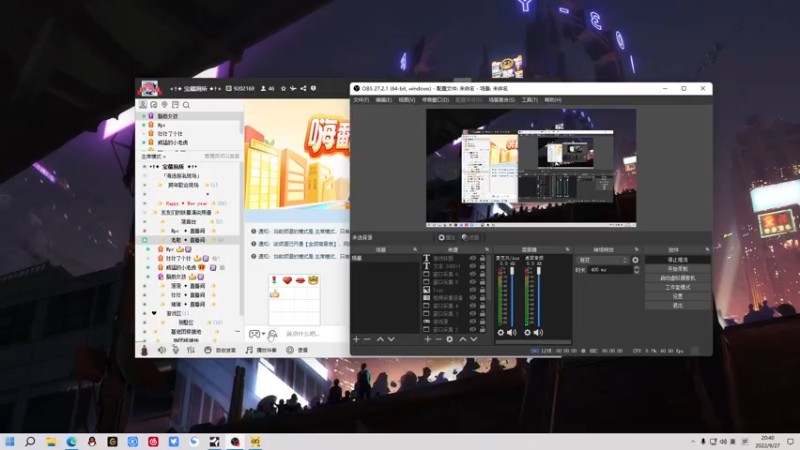
Task: Toggle visibility of 窗口采集 2 source
Action: tap(472, 330)
